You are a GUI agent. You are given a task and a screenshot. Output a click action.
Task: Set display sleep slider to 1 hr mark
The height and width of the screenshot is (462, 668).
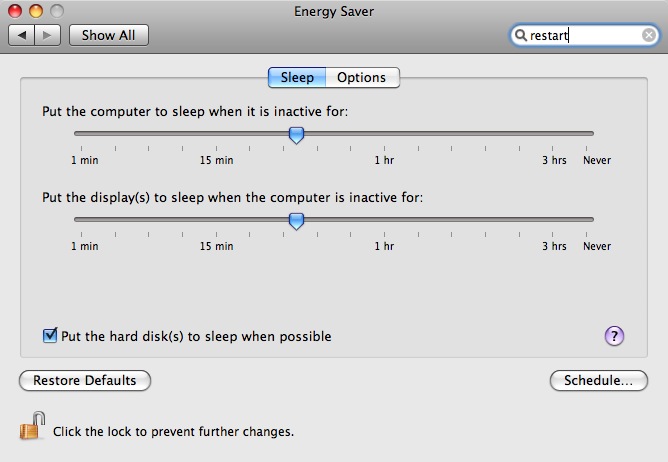(384, 219)
